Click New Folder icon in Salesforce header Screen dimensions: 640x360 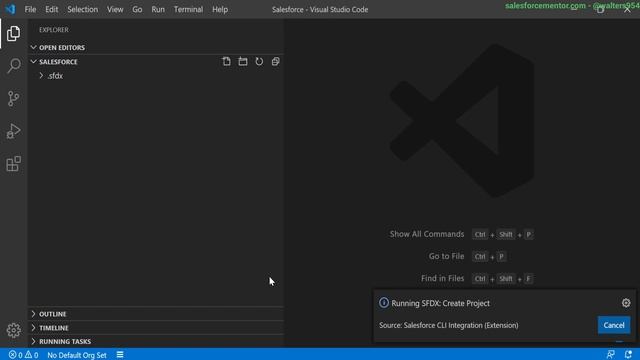pyautogui.click(x=243, y=62)
